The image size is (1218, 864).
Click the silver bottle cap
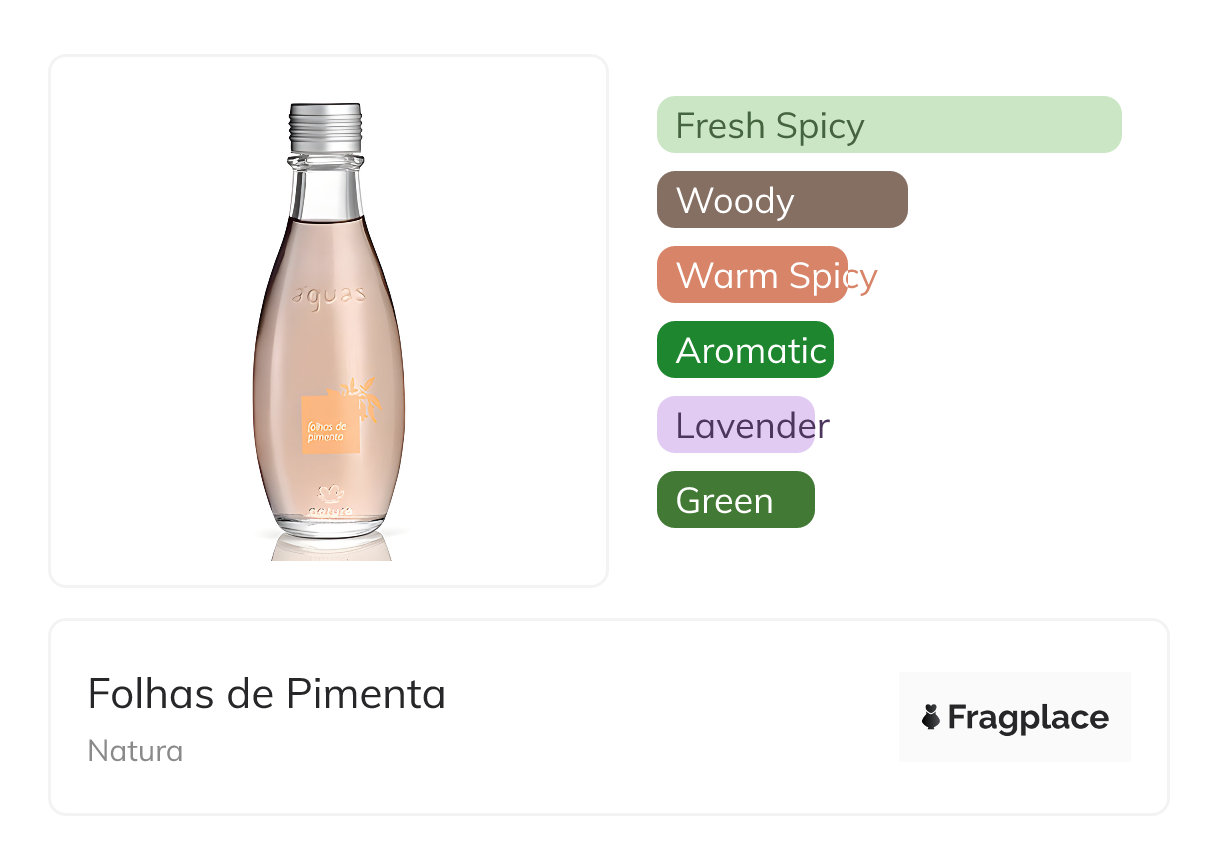click(325, 125)
